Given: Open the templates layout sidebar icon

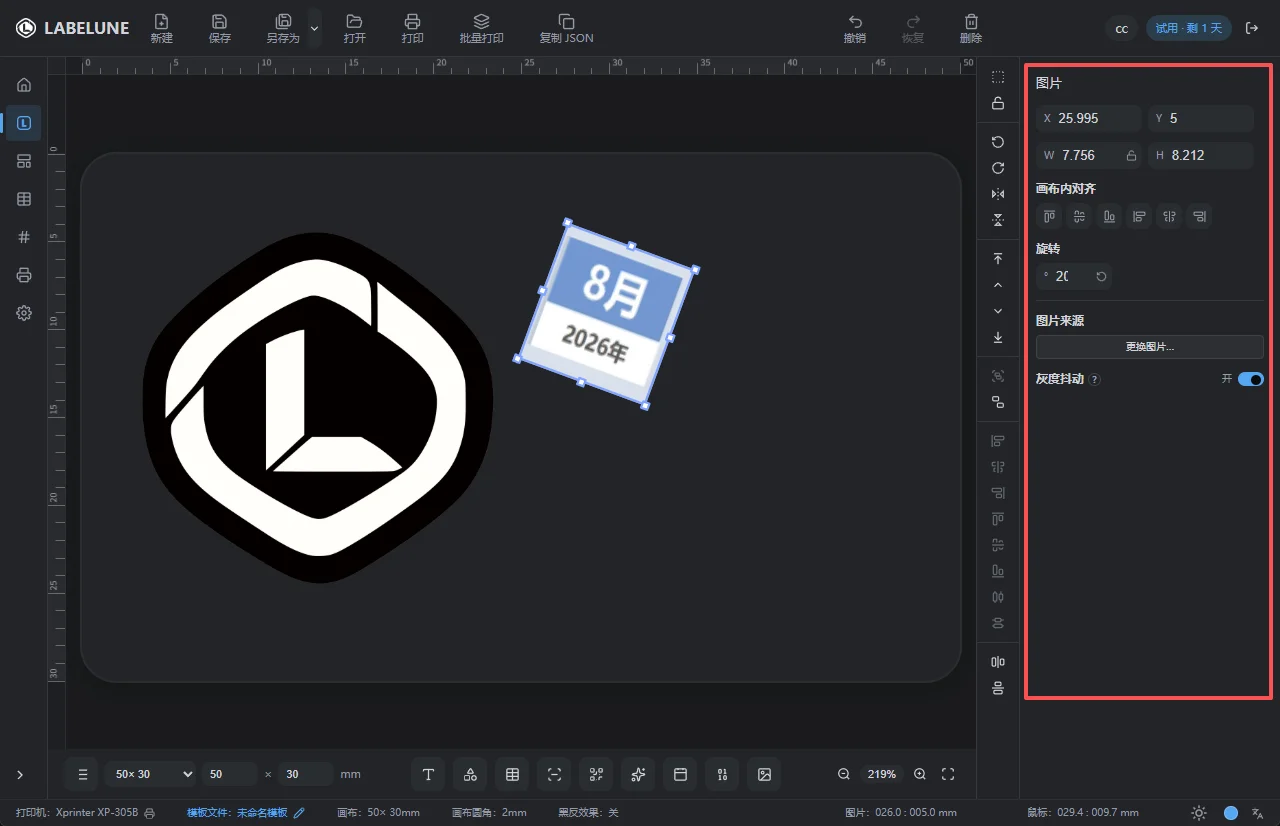Looking at the screenshot, I should (x=24, y=161).
